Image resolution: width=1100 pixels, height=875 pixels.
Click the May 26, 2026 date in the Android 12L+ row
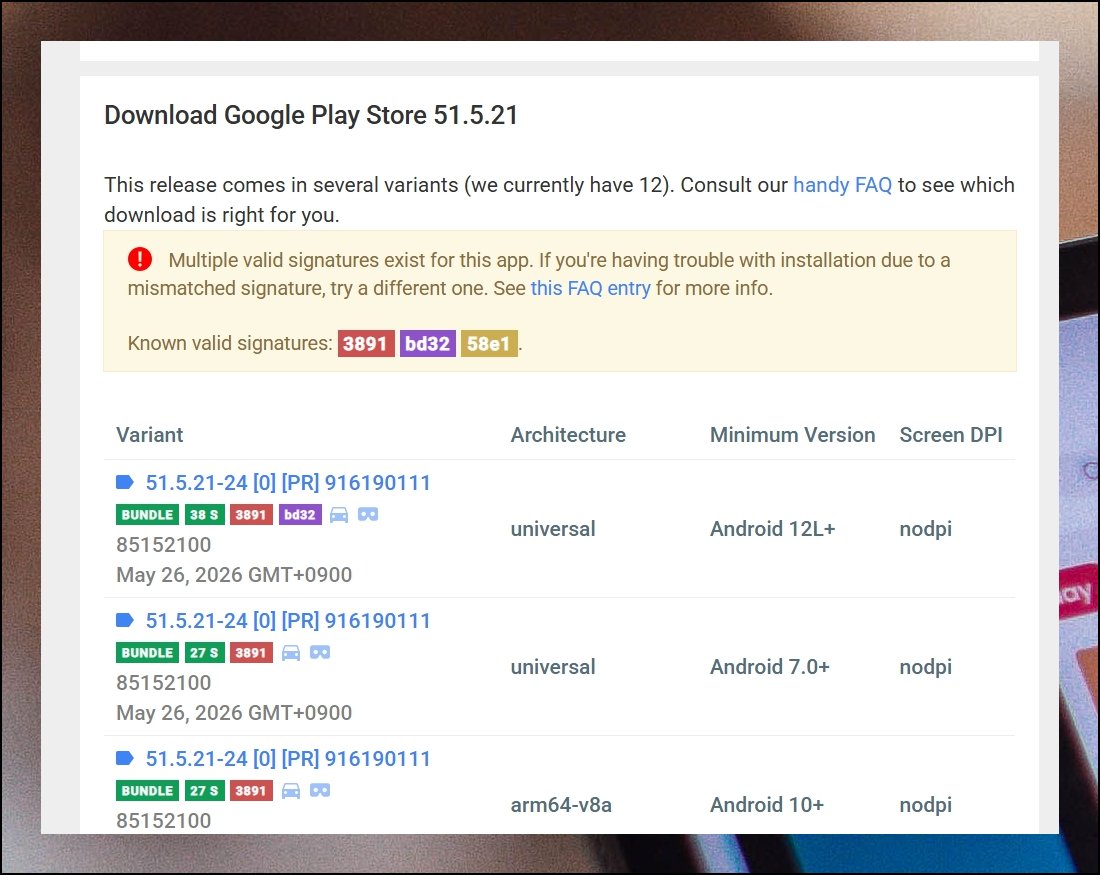[x=234, y=575]
